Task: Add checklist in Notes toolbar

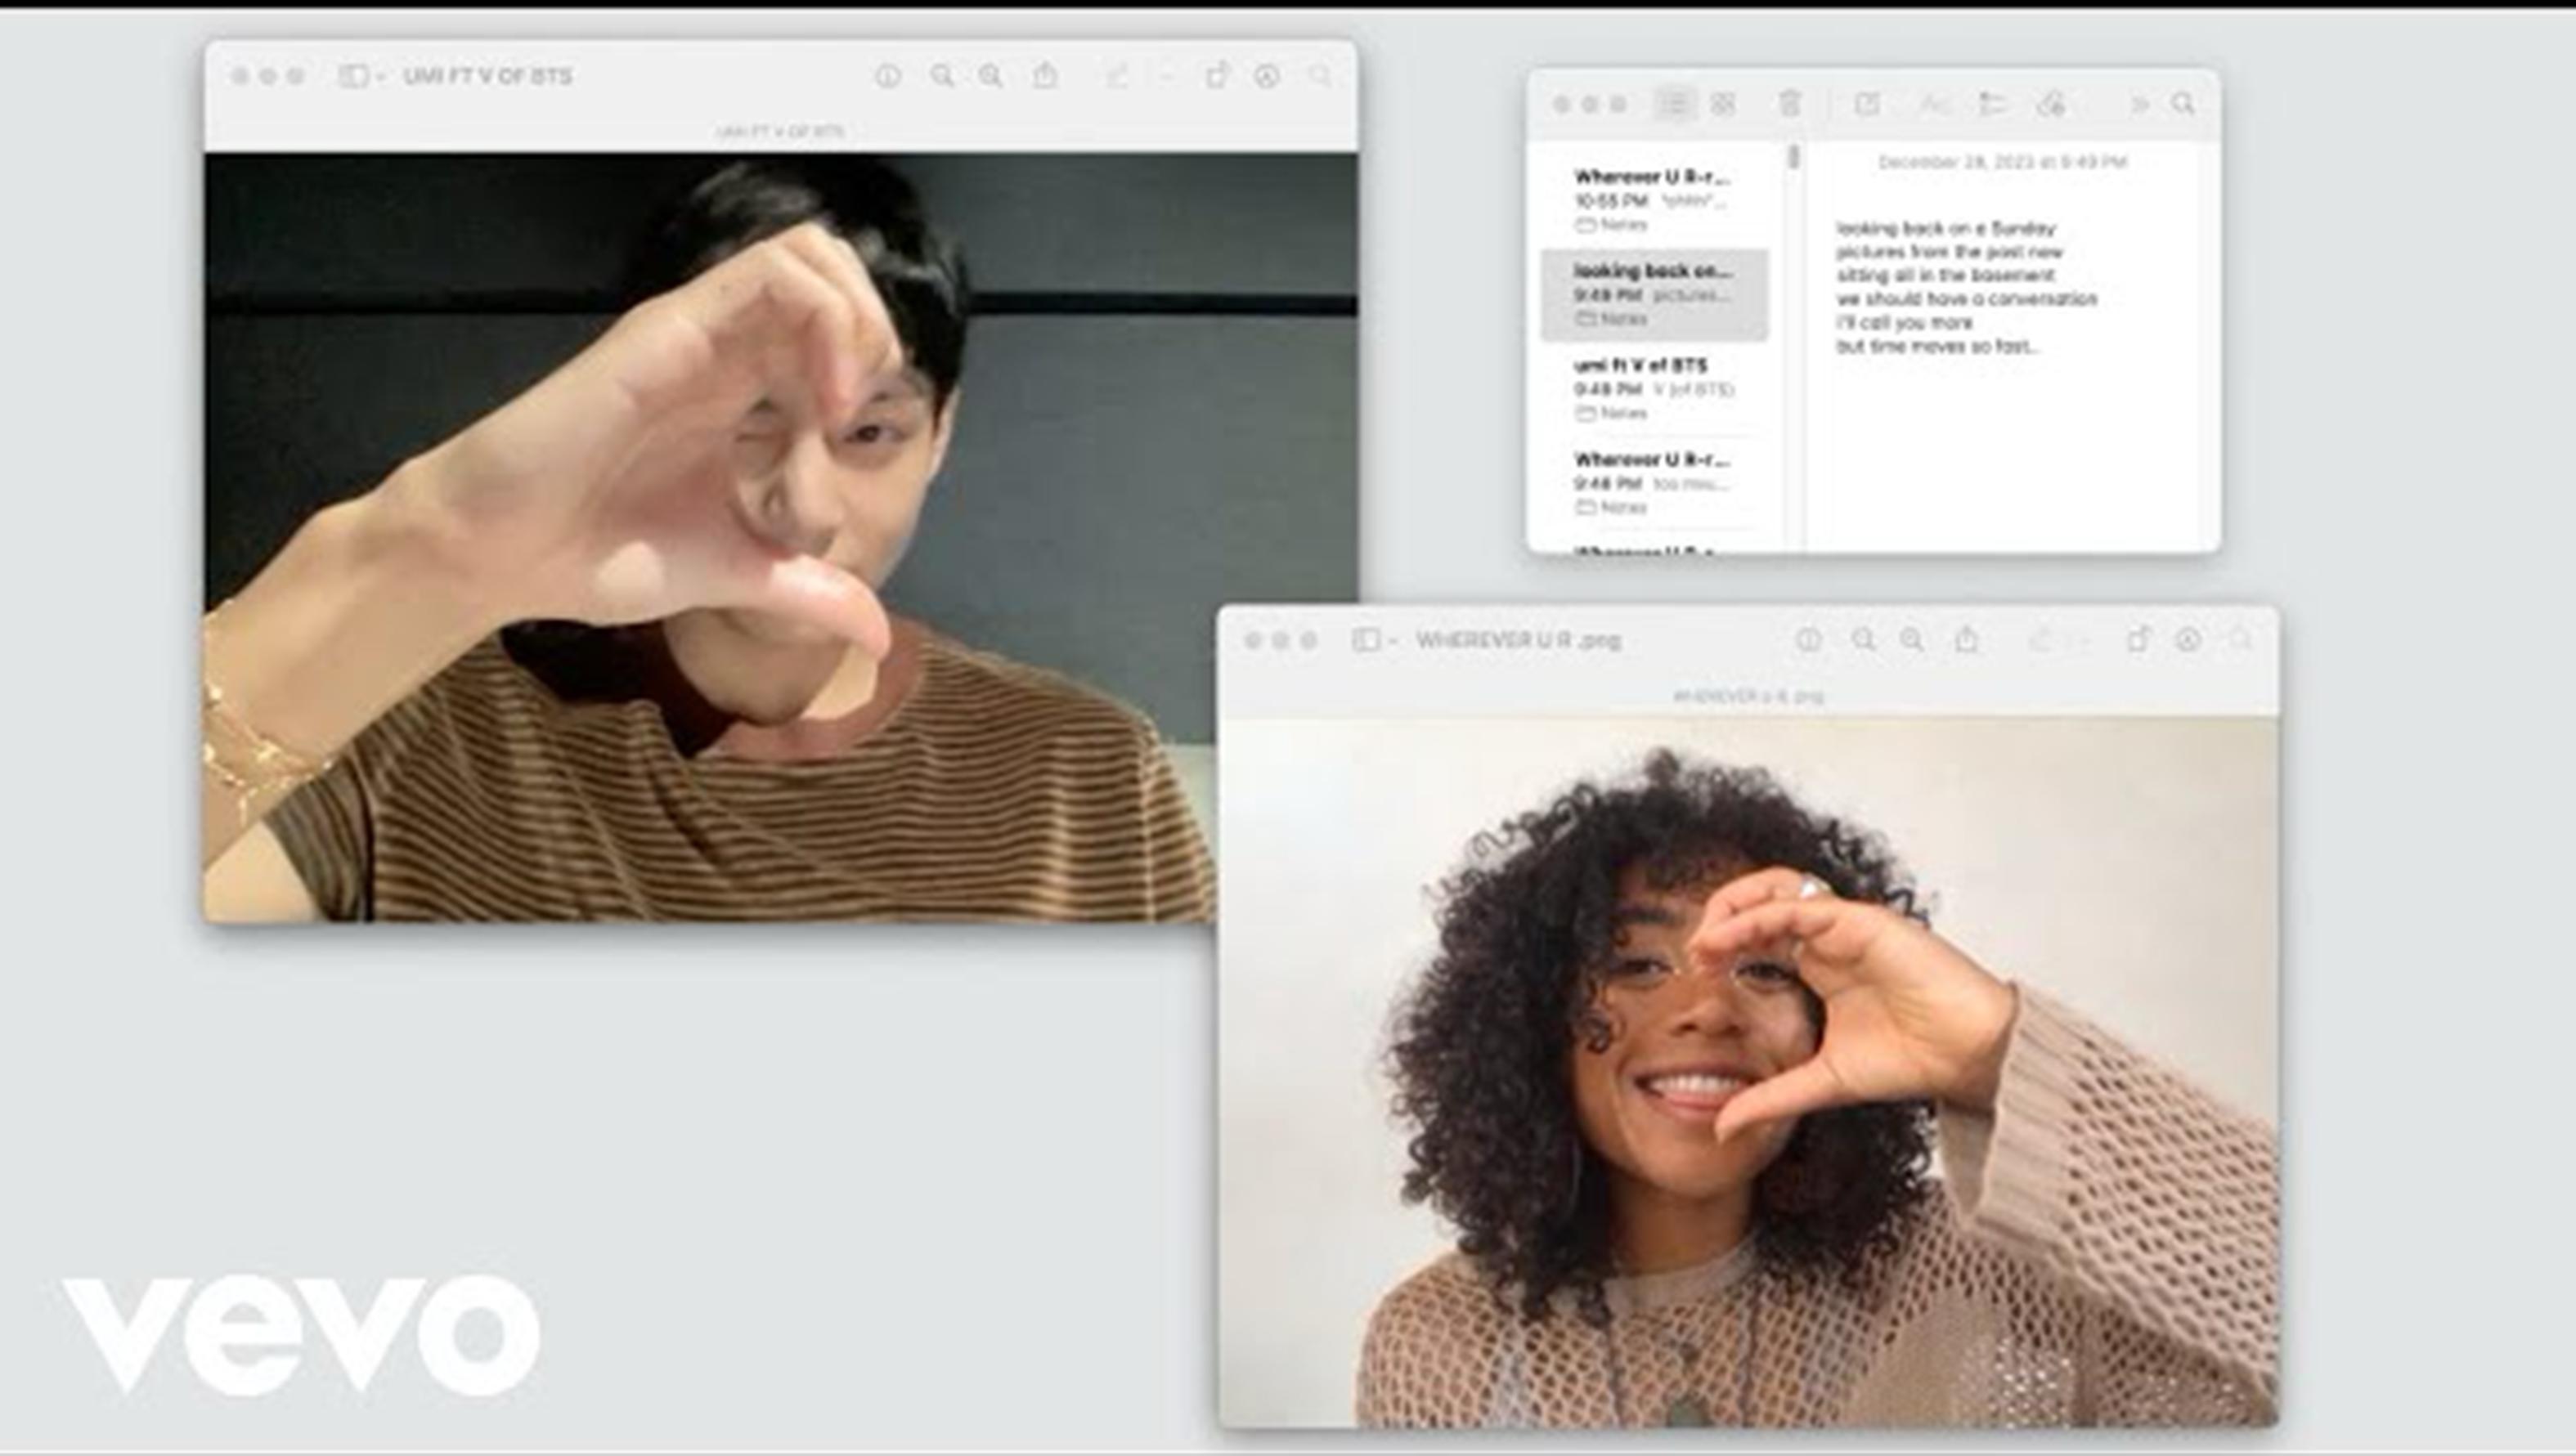Action: (x=1992, y=104)
